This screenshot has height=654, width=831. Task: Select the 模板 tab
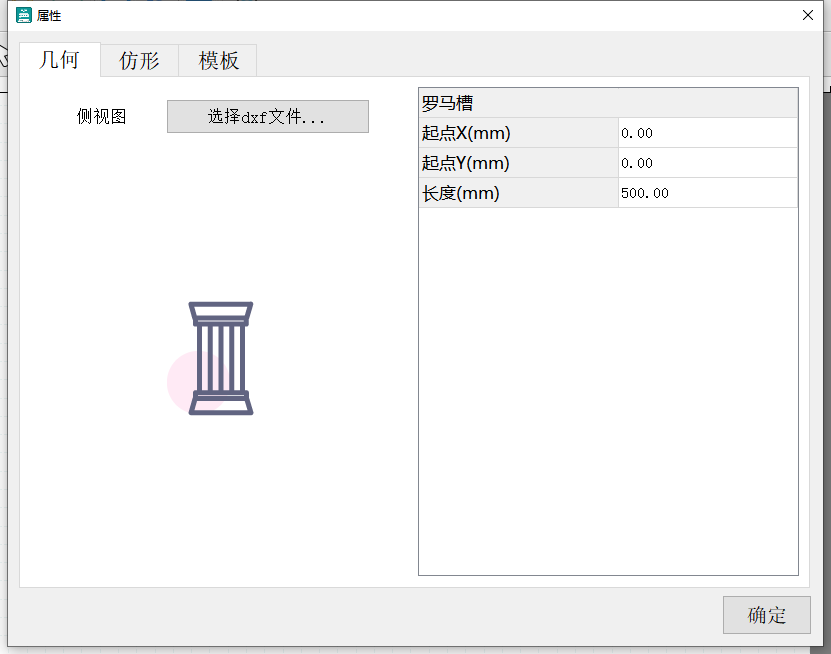pos(218,60)
